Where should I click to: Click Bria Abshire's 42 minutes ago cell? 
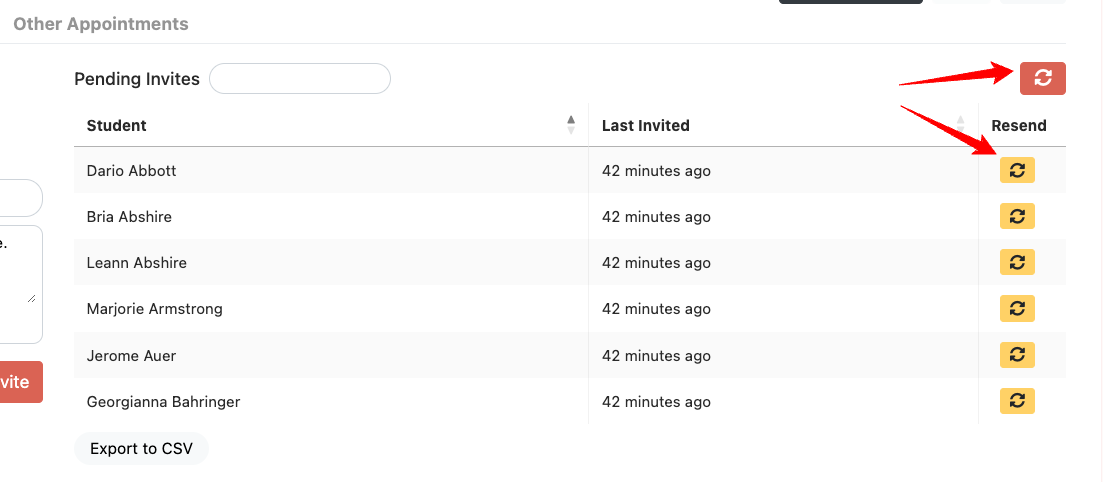point(656,217)
